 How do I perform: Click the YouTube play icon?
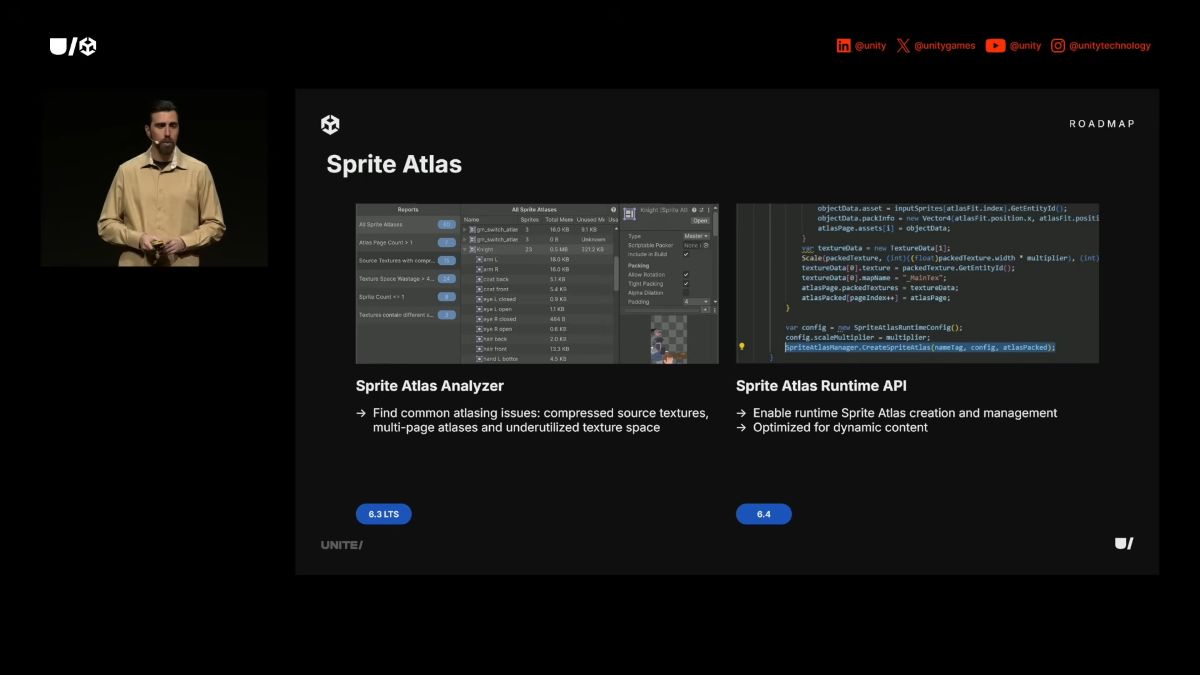(995, 46)
